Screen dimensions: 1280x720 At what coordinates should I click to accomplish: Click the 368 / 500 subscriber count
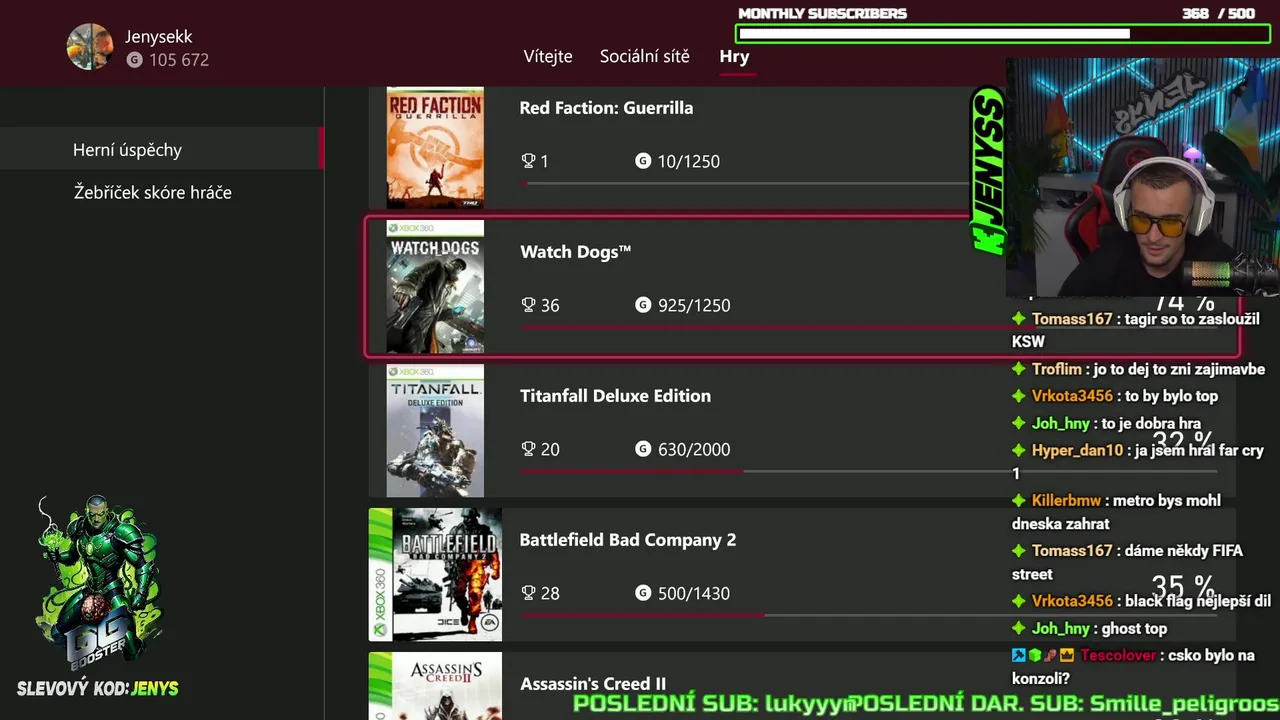coord(1218,13)
